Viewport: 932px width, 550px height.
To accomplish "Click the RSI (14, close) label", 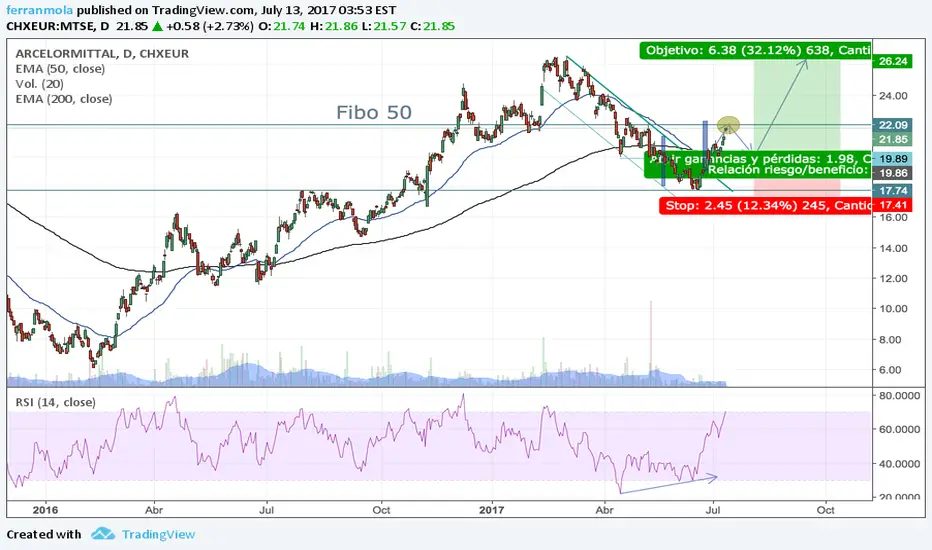I will [55, 403].
